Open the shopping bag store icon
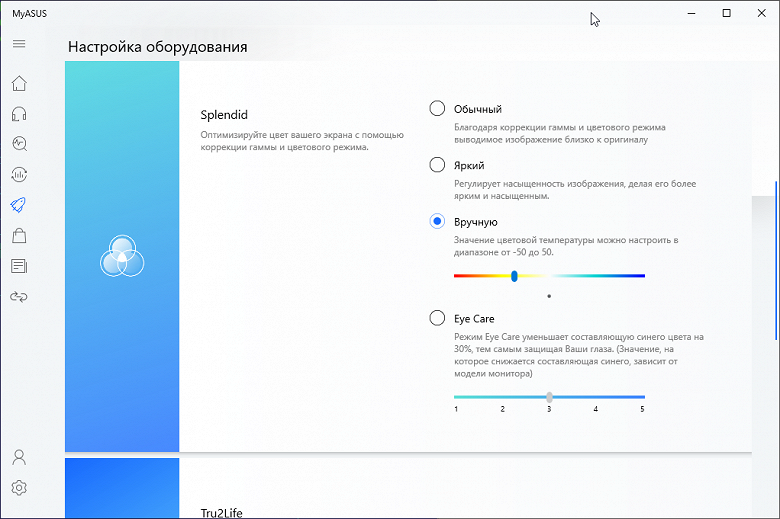 point(19,235)
